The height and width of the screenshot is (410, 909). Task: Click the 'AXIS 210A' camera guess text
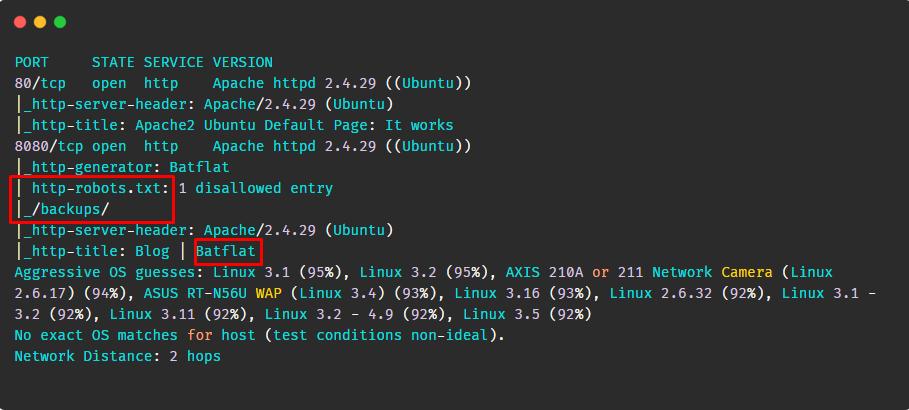545,273
